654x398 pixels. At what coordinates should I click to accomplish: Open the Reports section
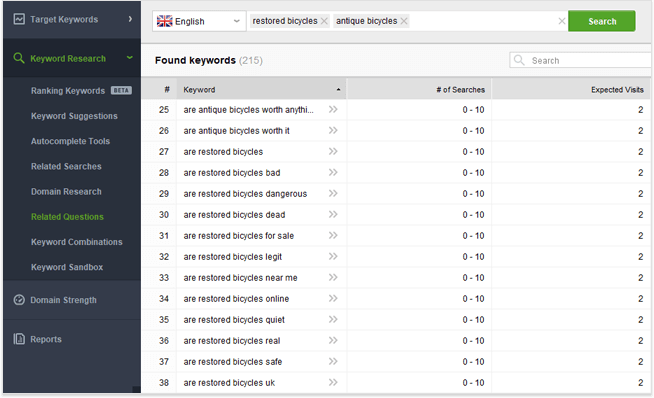click(46, 339)
